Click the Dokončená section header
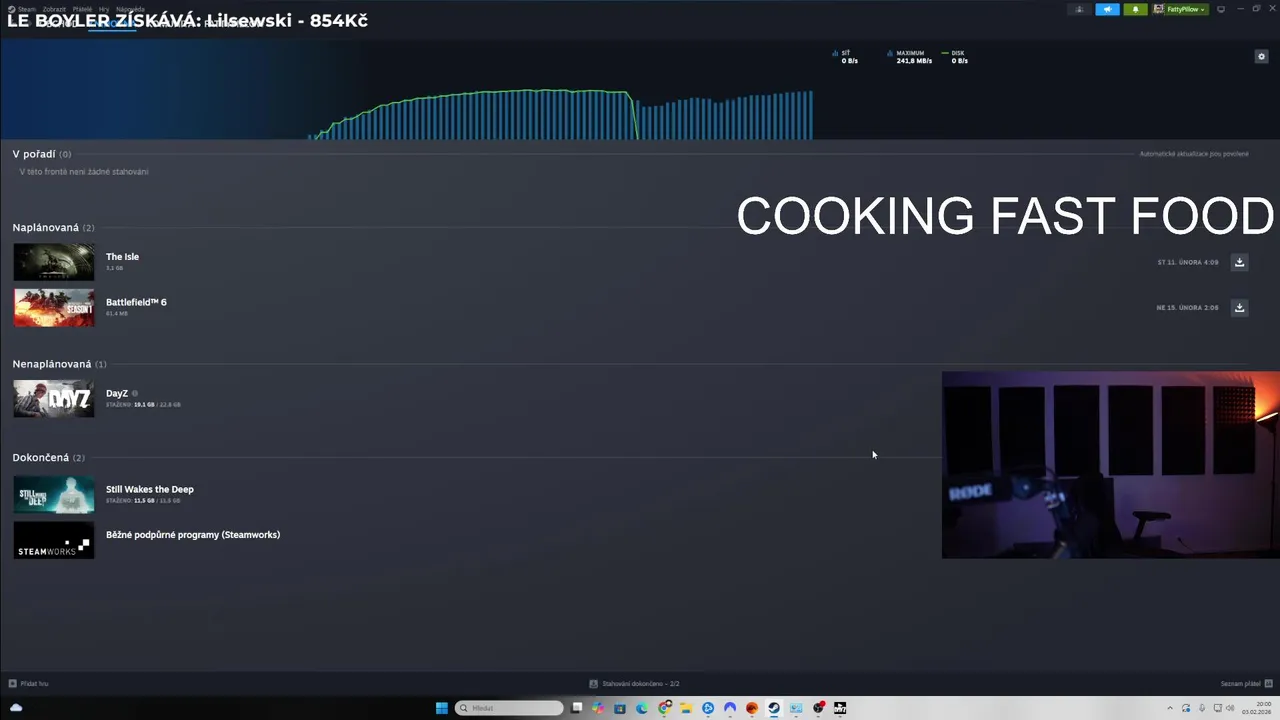Image resolution: width=1280 pixels, height=720 pixels. click(41, 457)
